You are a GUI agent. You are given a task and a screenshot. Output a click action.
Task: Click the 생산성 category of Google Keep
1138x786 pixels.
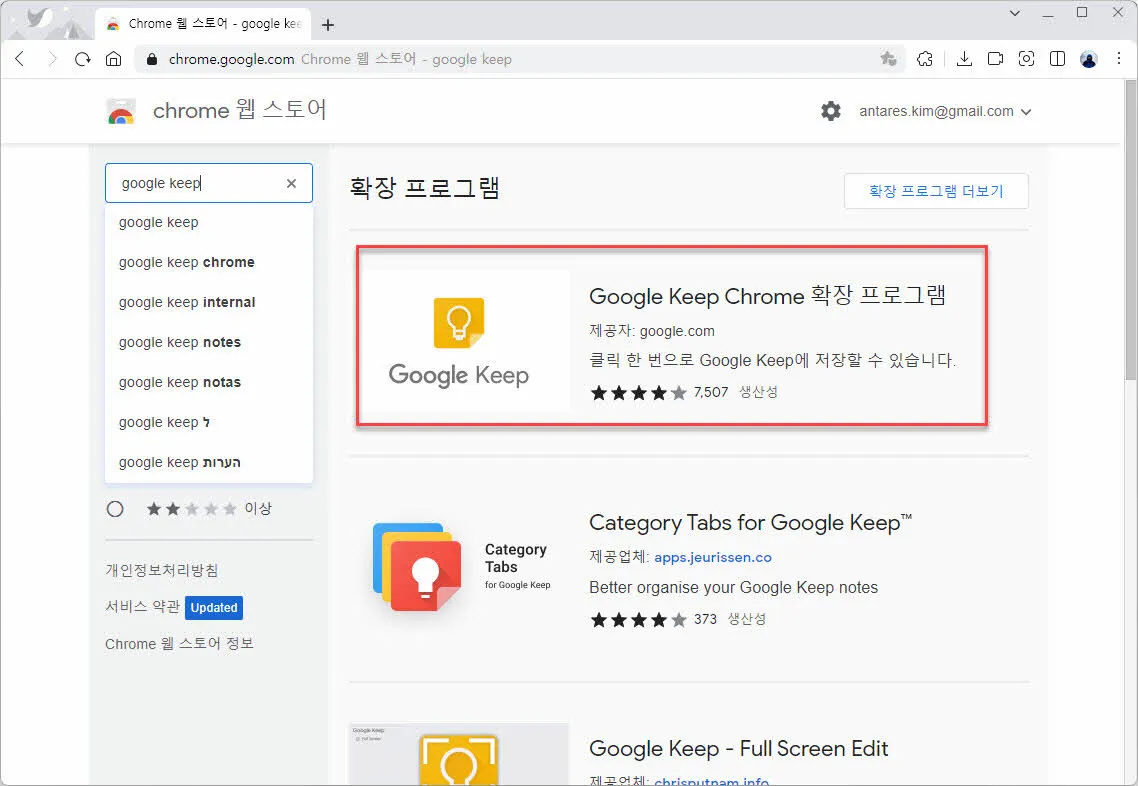click(x=758, y=392)
